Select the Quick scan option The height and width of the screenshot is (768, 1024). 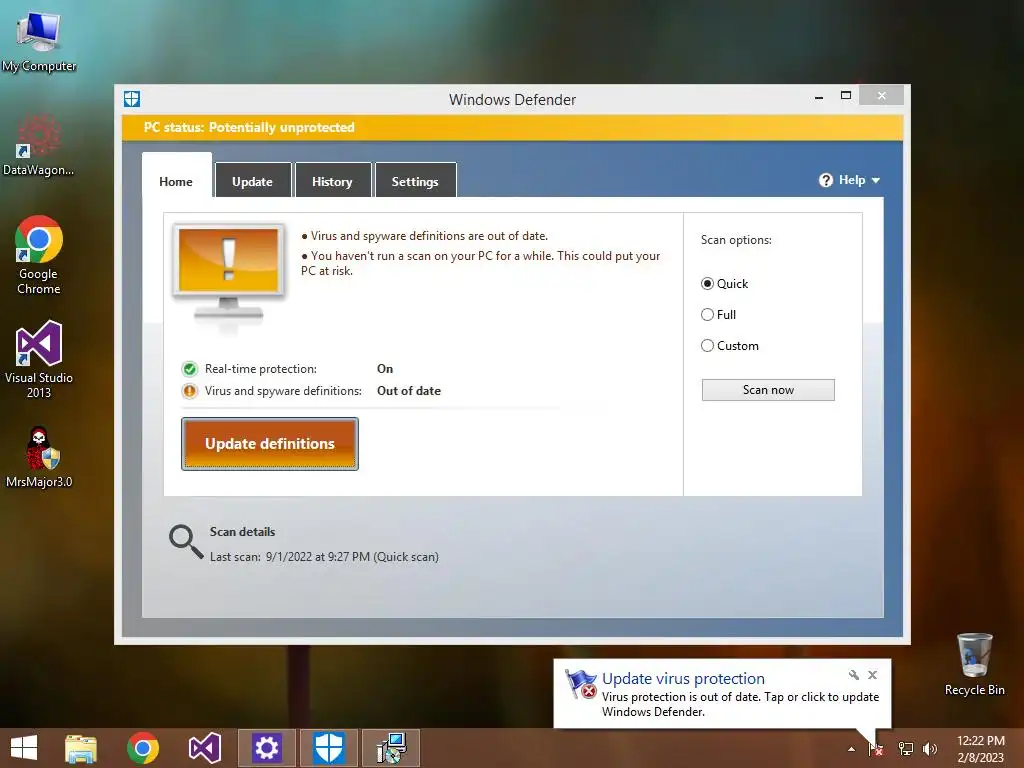point(724,283)
